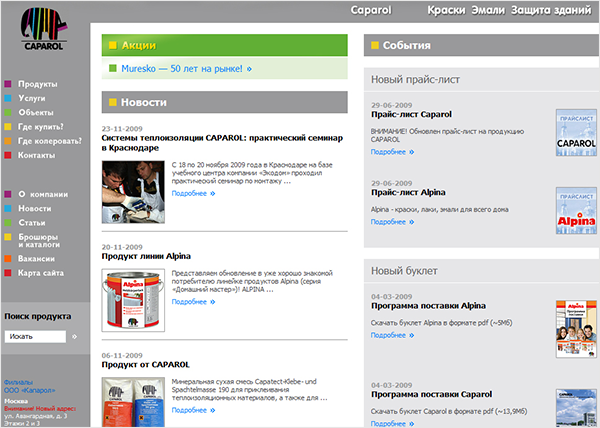Screen dimensions: 600x428
Task: Open the Программа поставки Alpina title
Action: pyautogui.click(x=428, y=306)
